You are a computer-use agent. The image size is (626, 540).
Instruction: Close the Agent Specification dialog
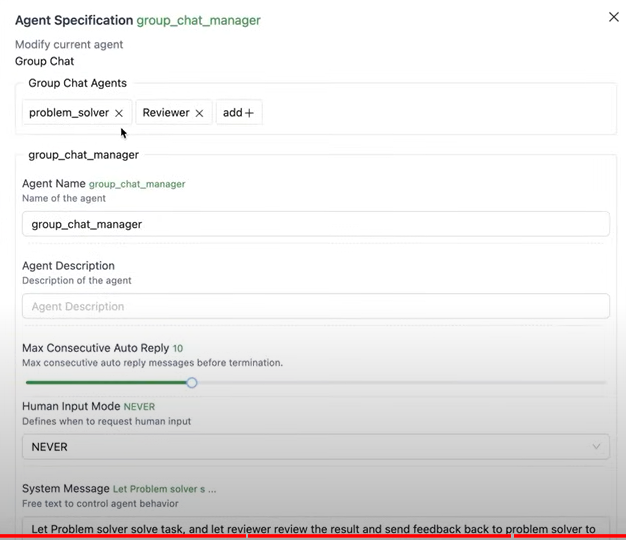click(613, 17)
